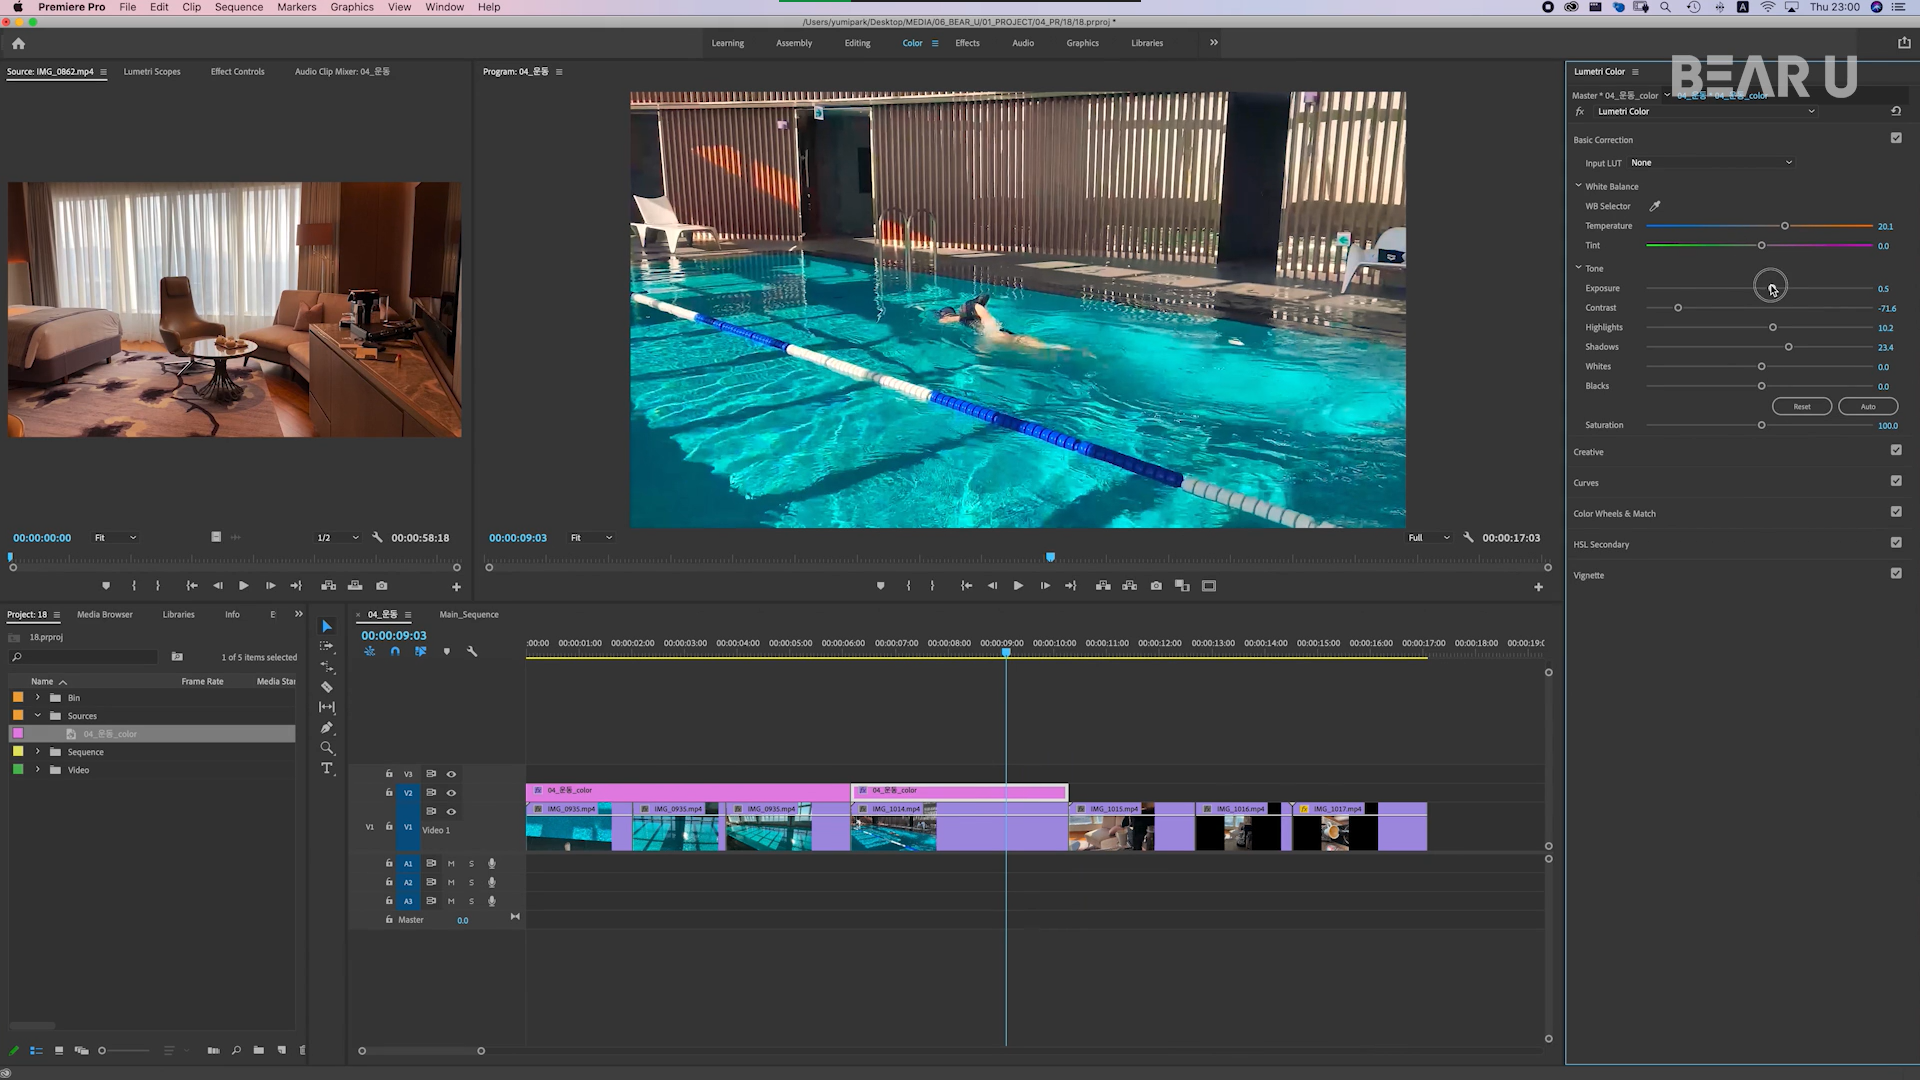Select the Type tool

coord(327,768)
